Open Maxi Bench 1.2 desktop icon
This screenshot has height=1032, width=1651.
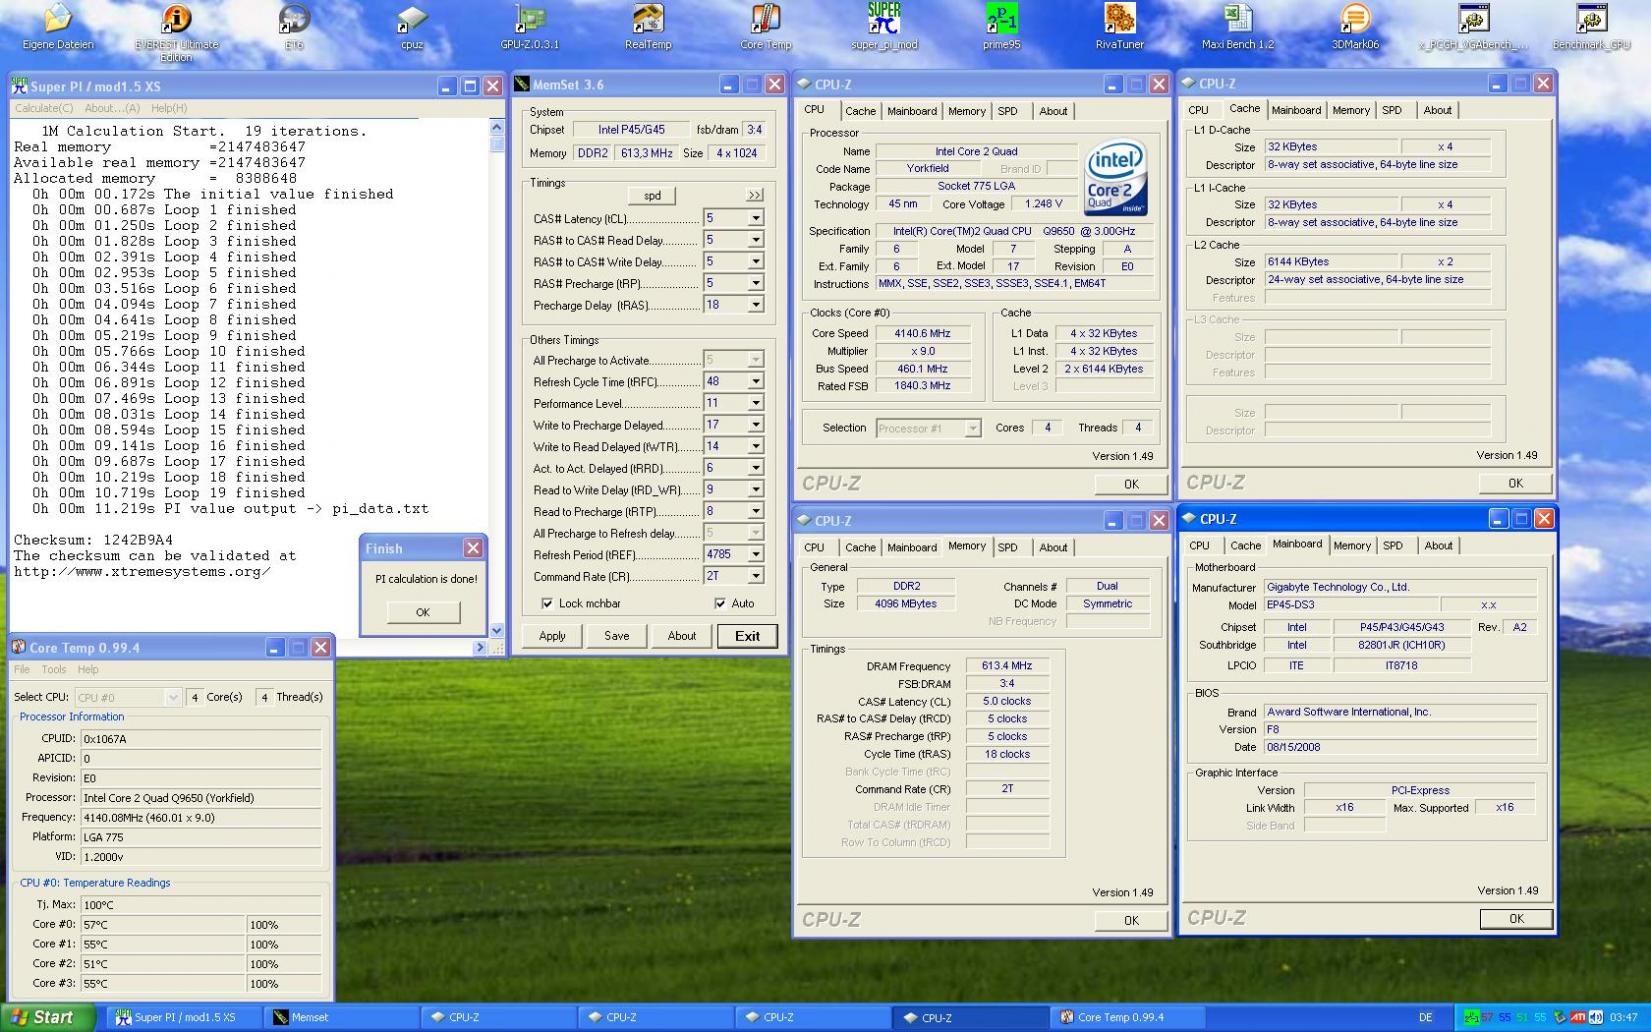1237,20
